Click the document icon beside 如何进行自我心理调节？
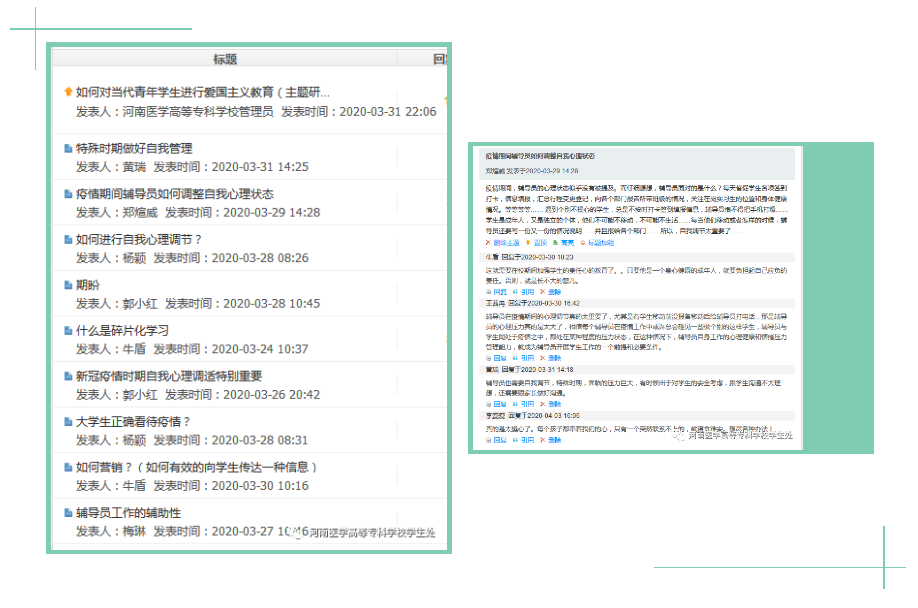This screenshot has width=918, height=608. 68,240
